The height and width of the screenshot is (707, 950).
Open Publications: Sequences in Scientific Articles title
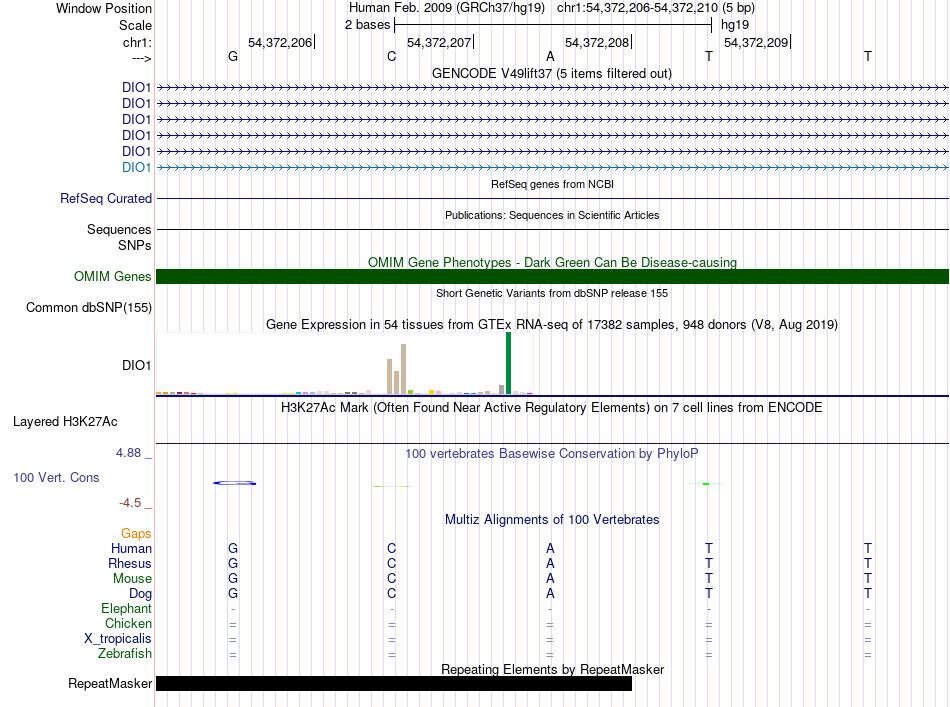point(552,215)
